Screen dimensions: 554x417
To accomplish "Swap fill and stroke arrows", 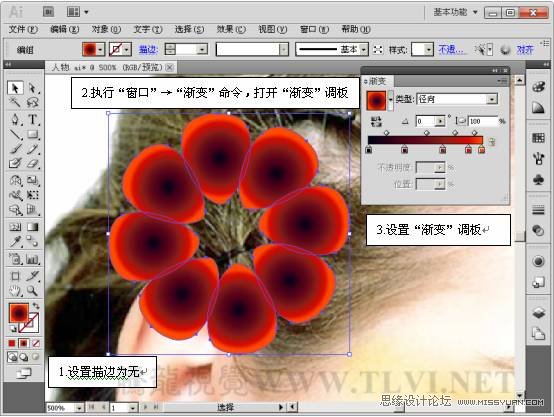I will (36, 306).
